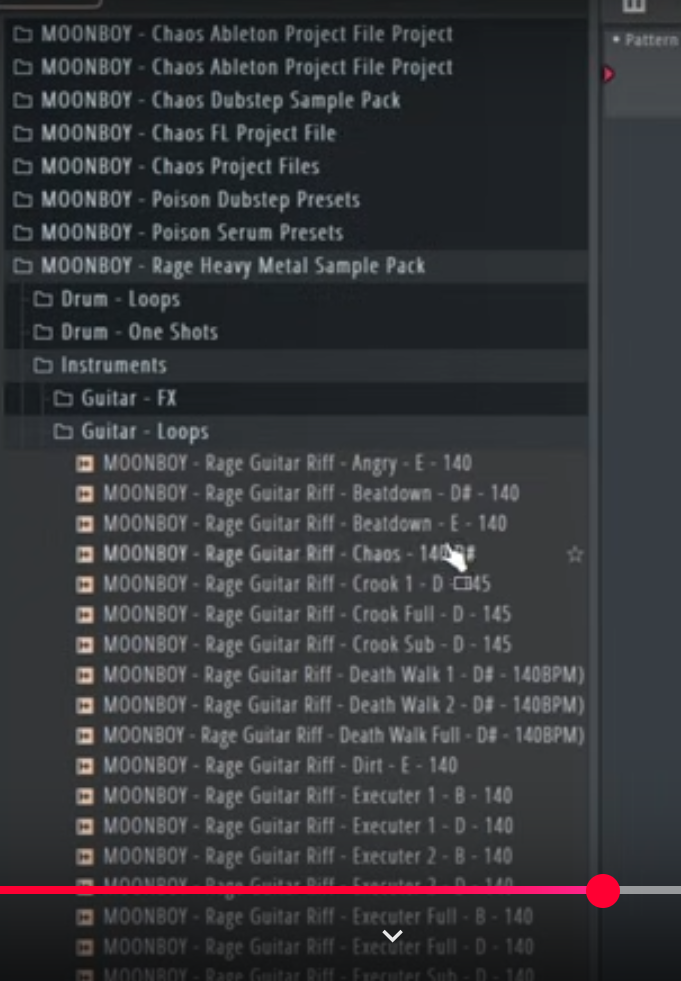Click the waveform icon next to Dirt riff

point(84,766)
